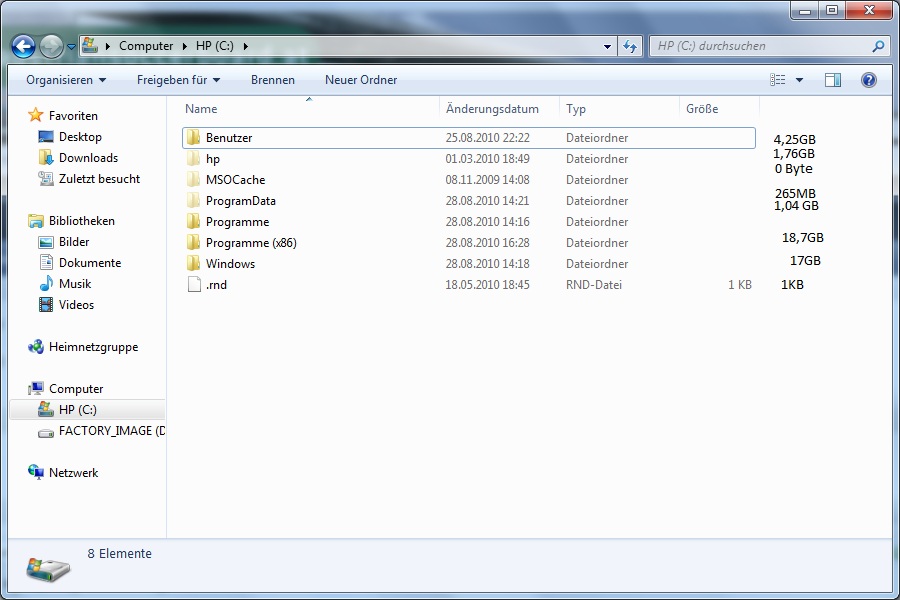Open Netzwerk in navigation pane

[x=73, y=473]
